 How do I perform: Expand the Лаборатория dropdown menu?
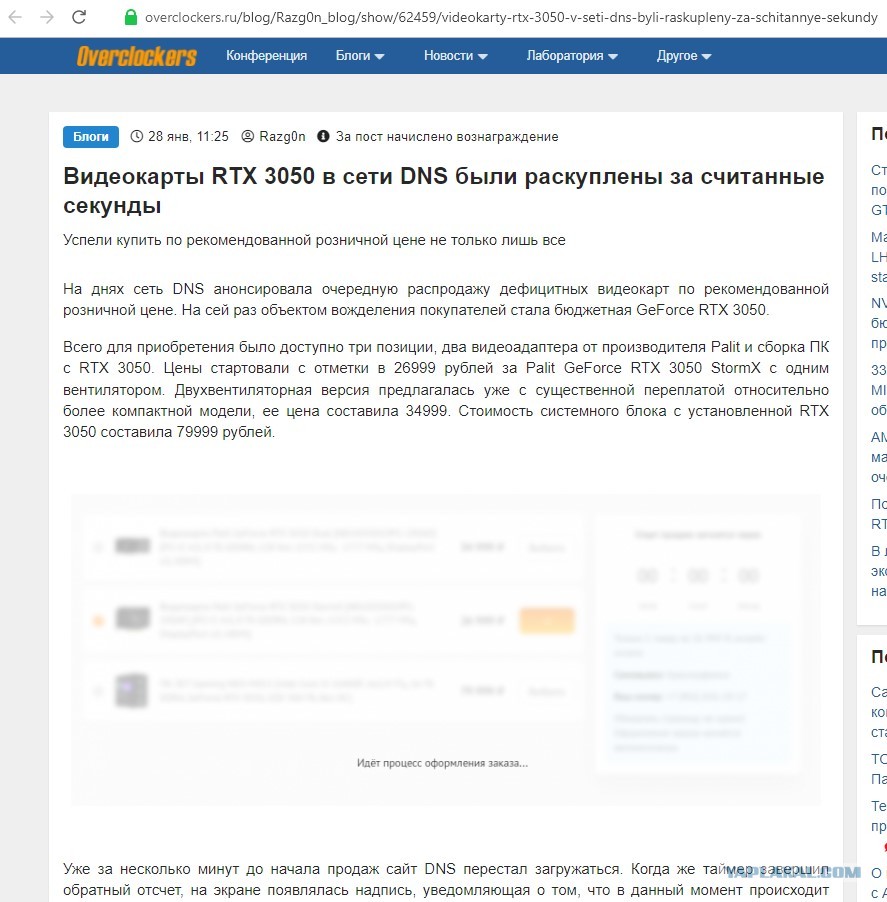(x=572, y=56)
